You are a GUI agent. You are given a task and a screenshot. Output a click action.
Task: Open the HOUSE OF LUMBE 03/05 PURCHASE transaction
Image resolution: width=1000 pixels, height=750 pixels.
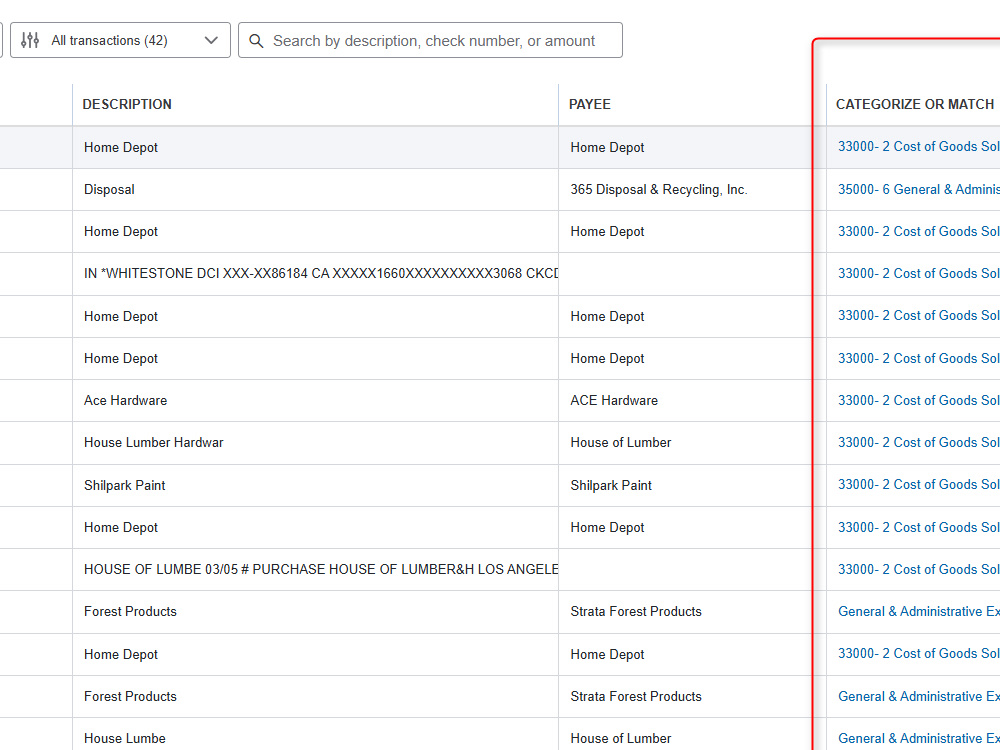pos(321,570)
